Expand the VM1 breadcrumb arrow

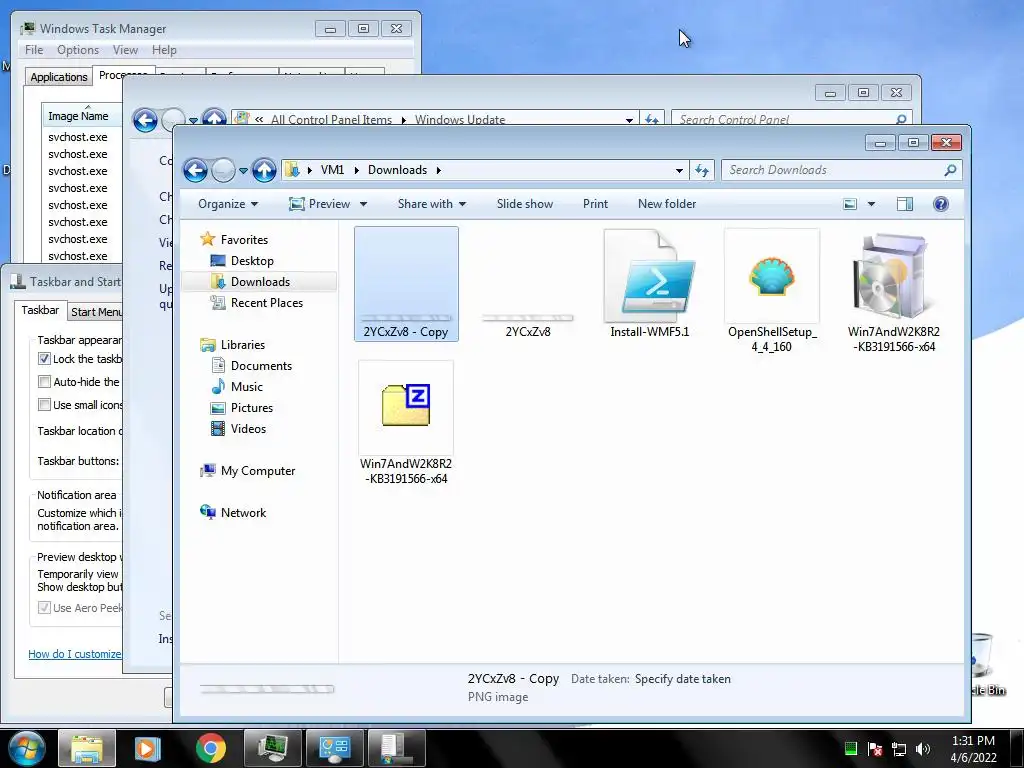[x=357, y=170]
